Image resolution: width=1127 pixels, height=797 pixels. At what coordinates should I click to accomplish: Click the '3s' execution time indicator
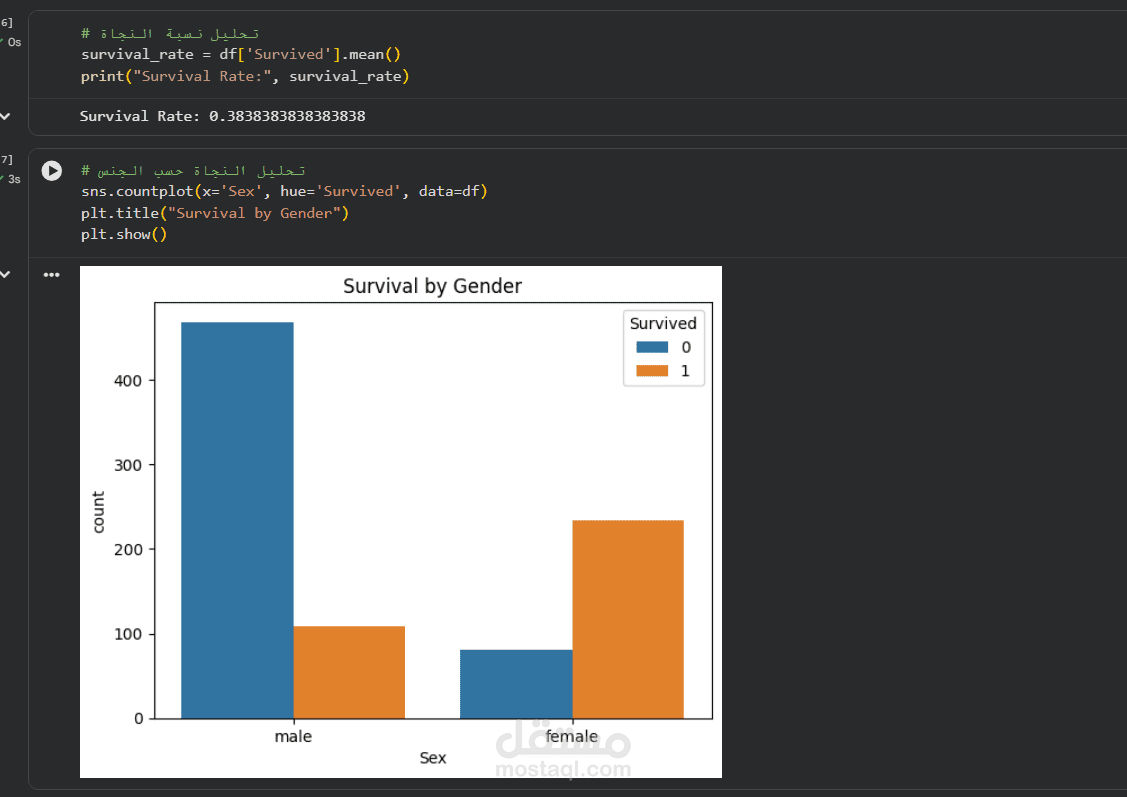click(x=14, y=179)
